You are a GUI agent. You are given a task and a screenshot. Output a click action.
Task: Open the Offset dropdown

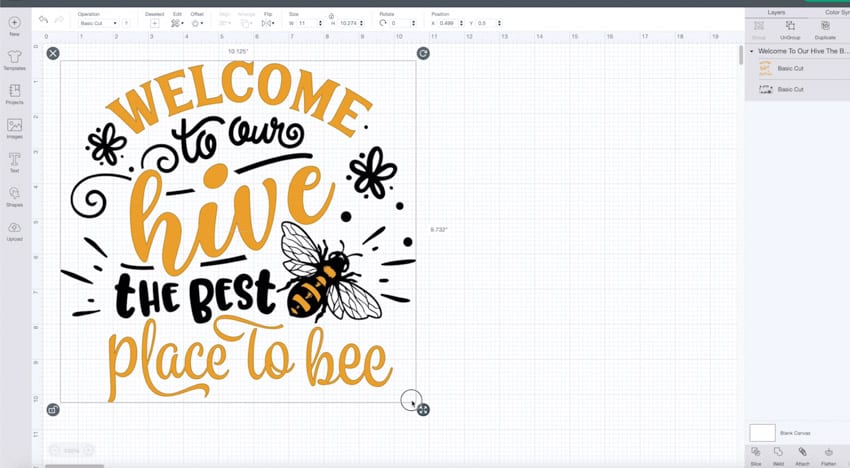(x=198, y=23)
